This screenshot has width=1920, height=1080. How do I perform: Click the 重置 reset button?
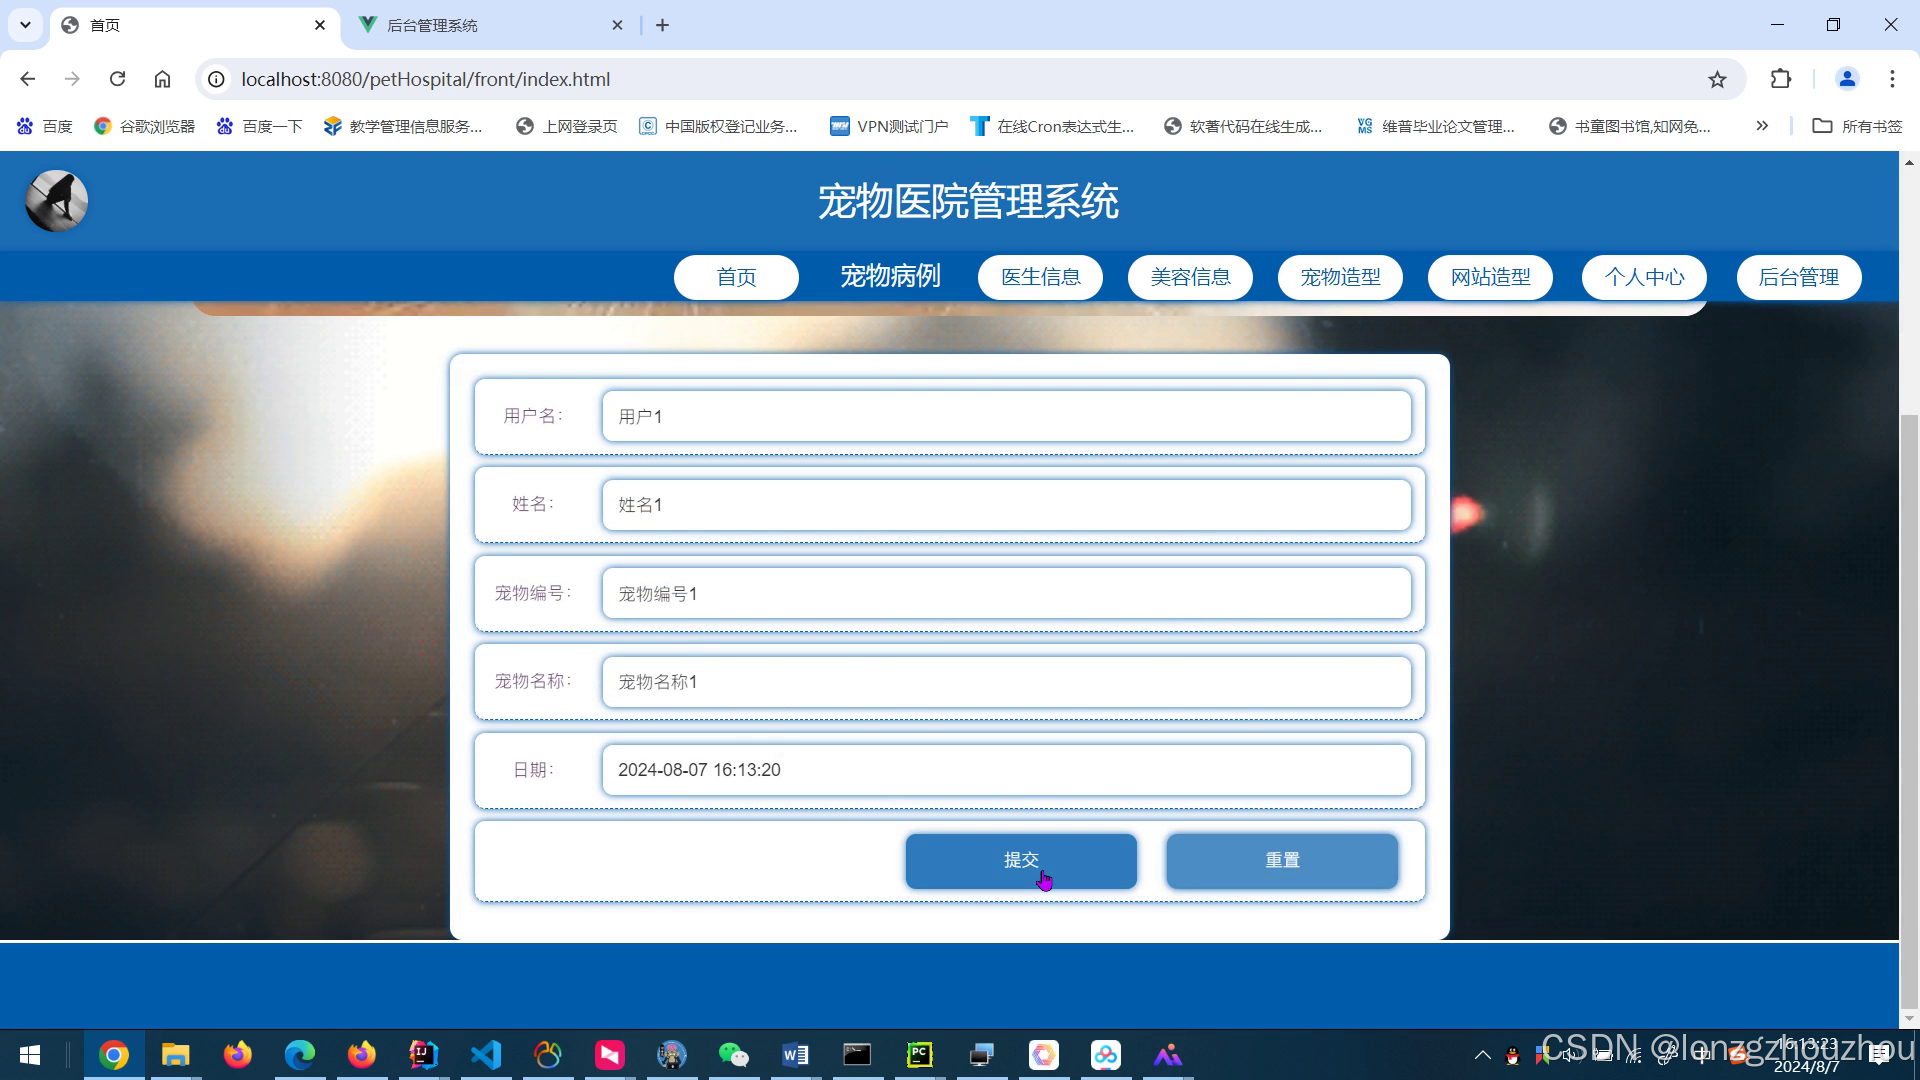coord(1282,861)
